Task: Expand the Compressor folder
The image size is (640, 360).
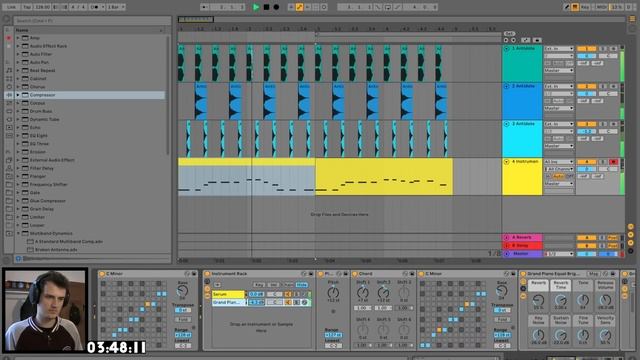Action: (18, 95)
